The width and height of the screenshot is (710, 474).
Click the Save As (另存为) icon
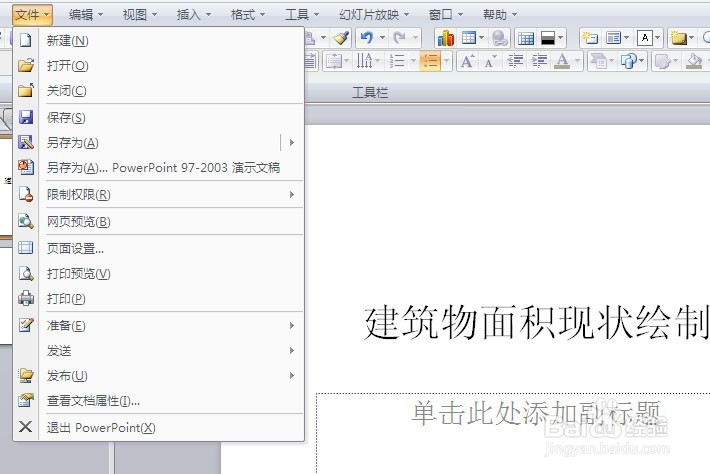tap(26, 142)
